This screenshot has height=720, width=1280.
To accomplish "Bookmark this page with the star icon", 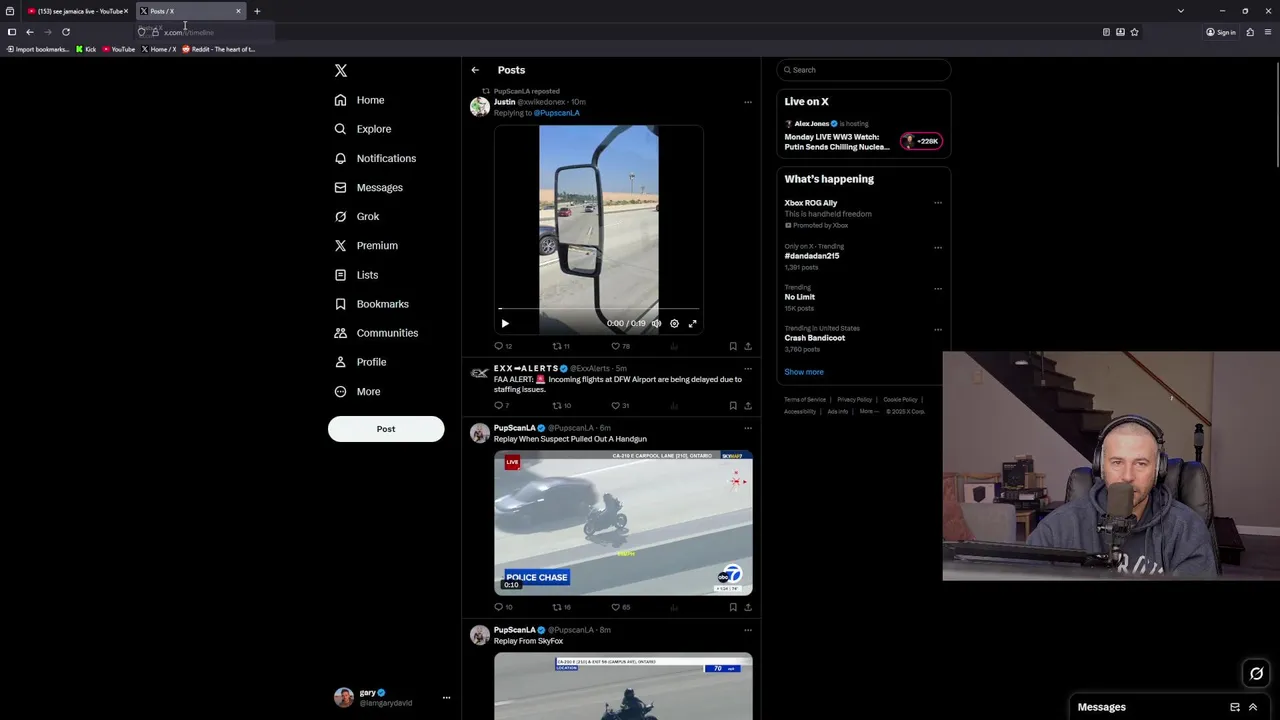I will click(x=1134, y=32).
